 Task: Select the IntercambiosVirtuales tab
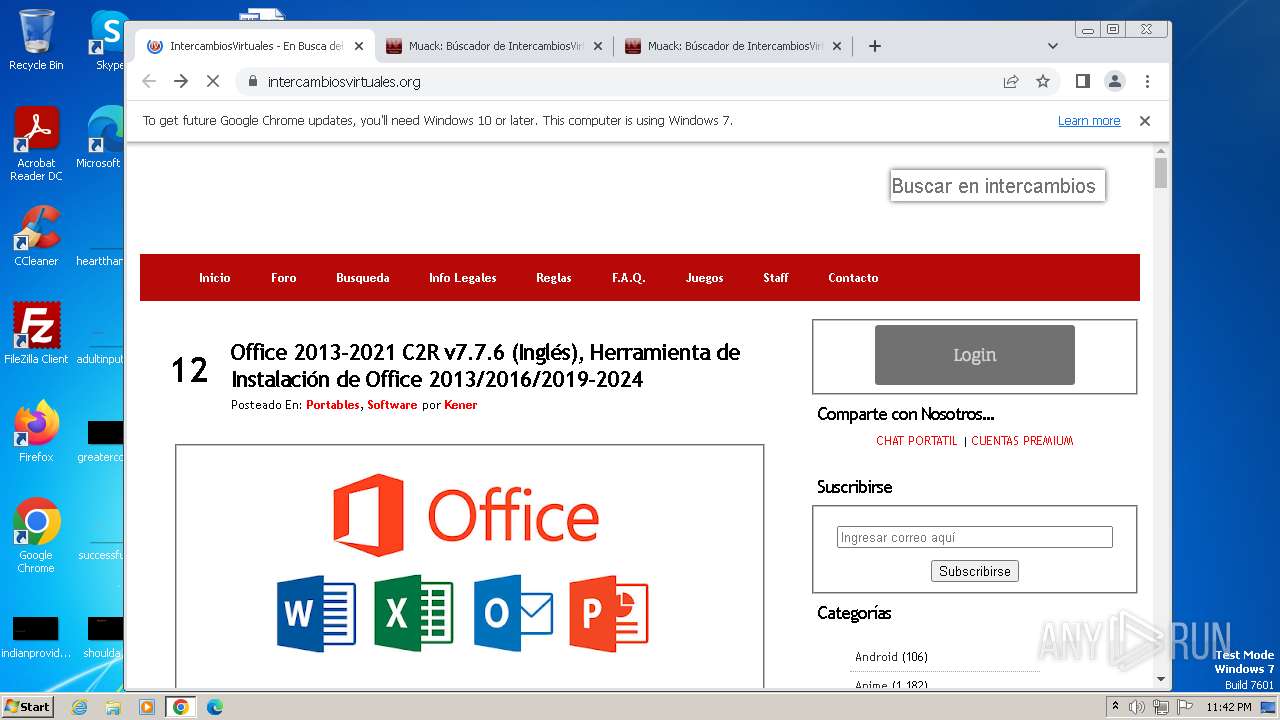(255, 46)
